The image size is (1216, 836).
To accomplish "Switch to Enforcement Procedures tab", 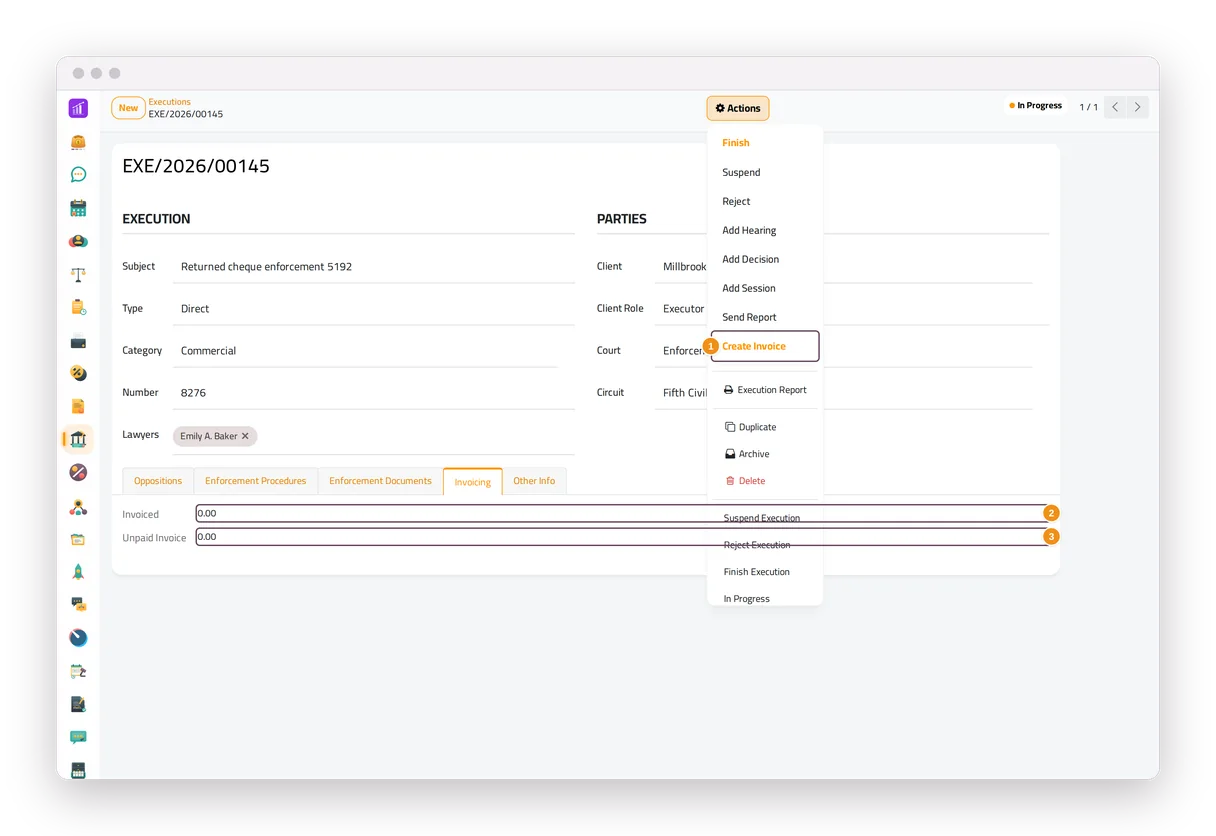I will (256, 481).
